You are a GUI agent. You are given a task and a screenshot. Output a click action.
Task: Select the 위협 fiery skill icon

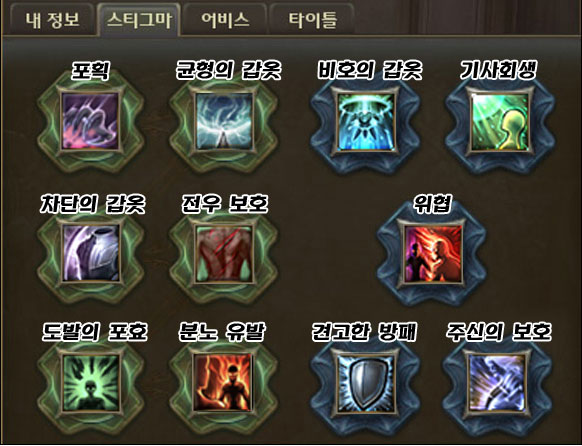pos(433,252)
